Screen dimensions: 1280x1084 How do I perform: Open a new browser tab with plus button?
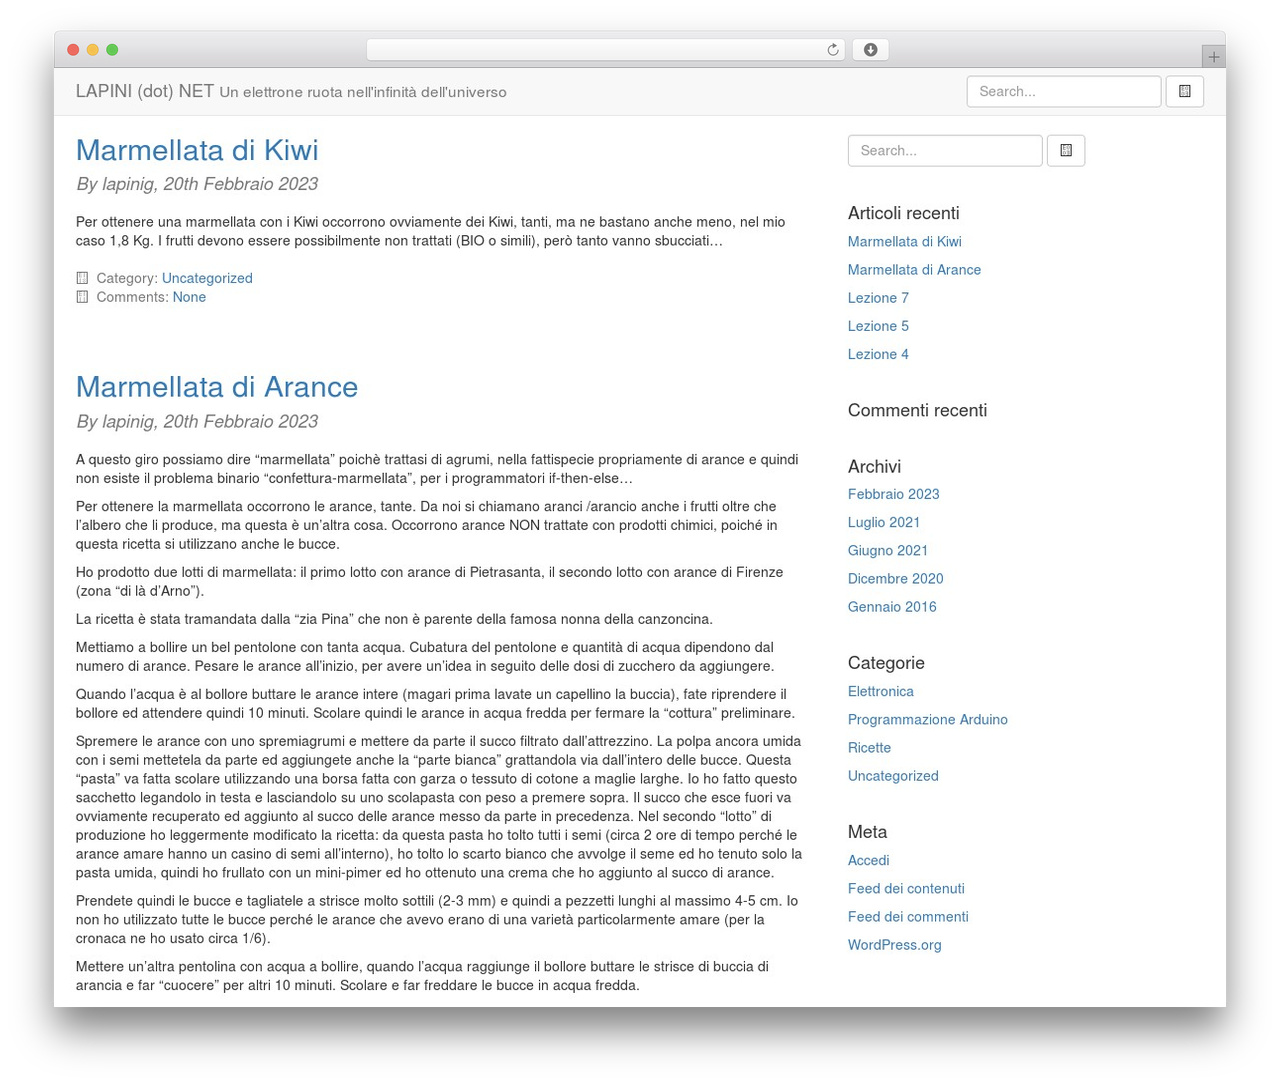point(1214,57)
